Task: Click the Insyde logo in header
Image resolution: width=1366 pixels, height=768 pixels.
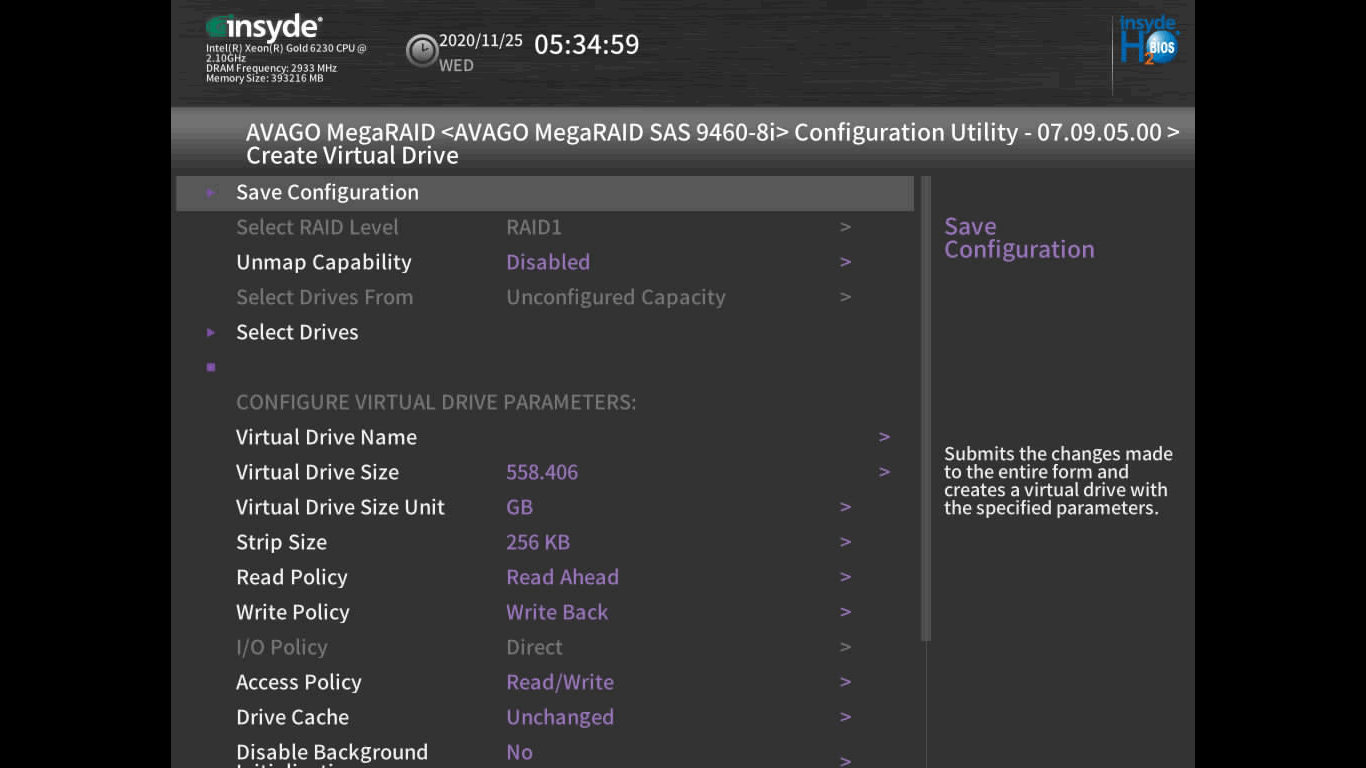Action: click(x=265, y=28)
